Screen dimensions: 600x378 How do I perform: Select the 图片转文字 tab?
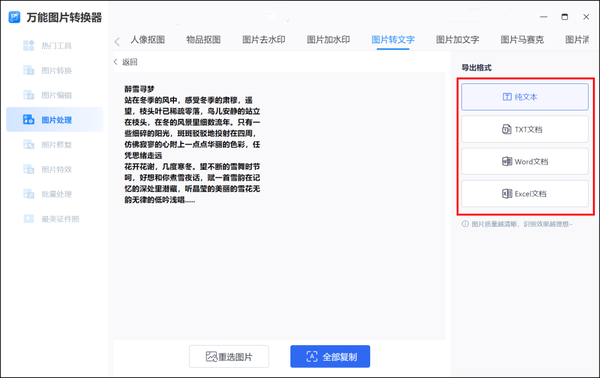pos(393,40)
